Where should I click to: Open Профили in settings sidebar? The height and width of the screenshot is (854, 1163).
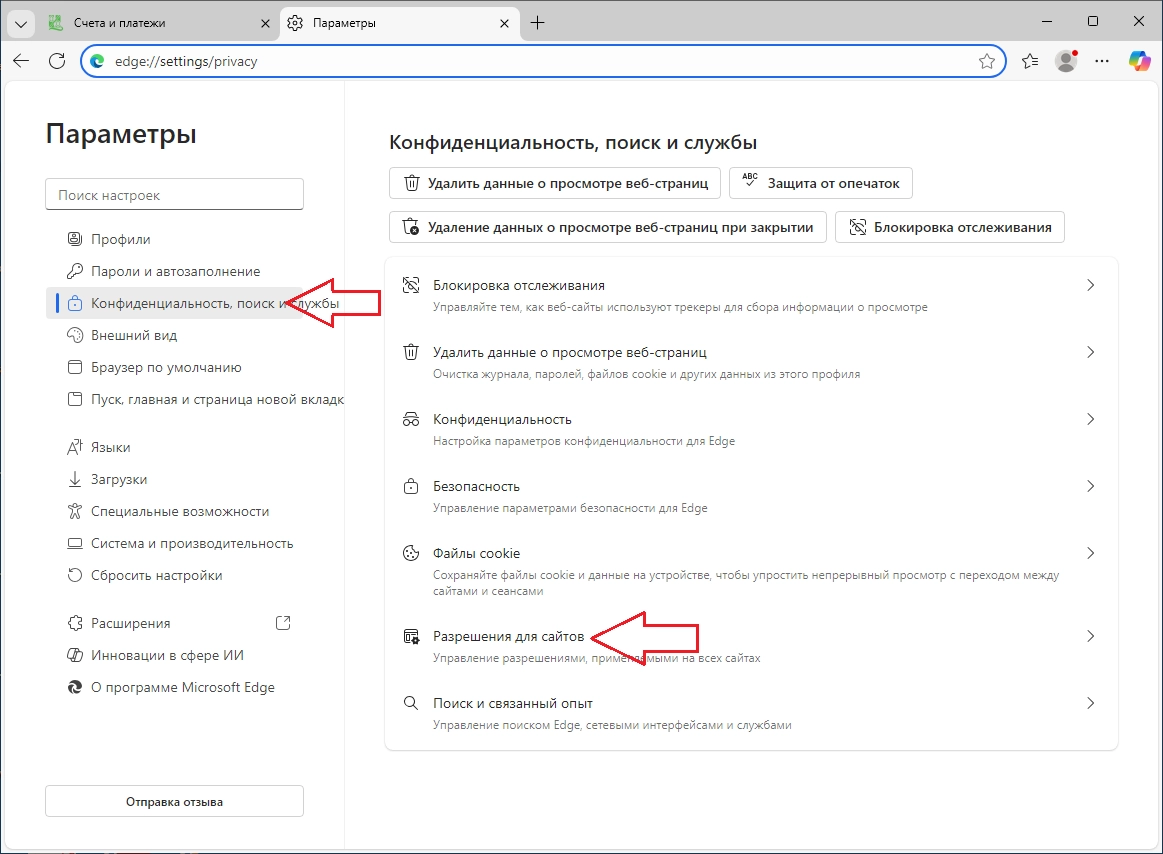click(120, 239)
